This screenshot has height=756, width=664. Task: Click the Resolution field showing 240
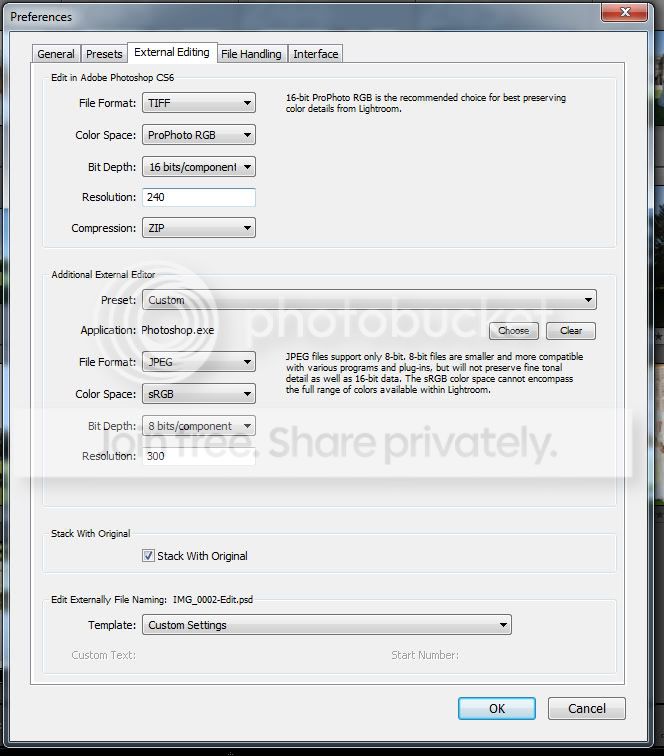coord(199,198)
